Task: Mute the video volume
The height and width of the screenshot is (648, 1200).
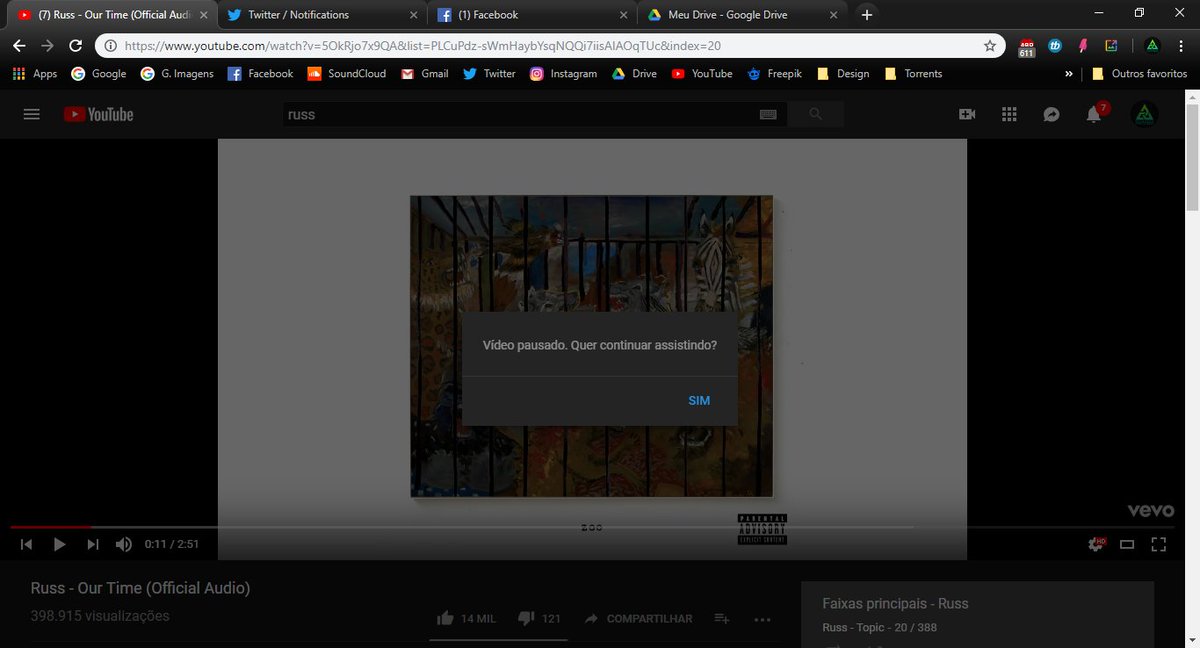Action: coord(124,544)
